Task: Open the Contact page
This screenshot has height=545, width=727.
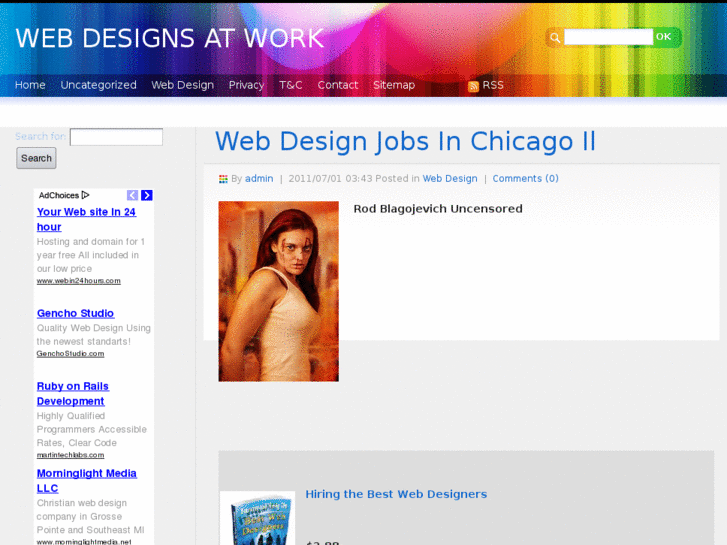Action: (338, 85)
